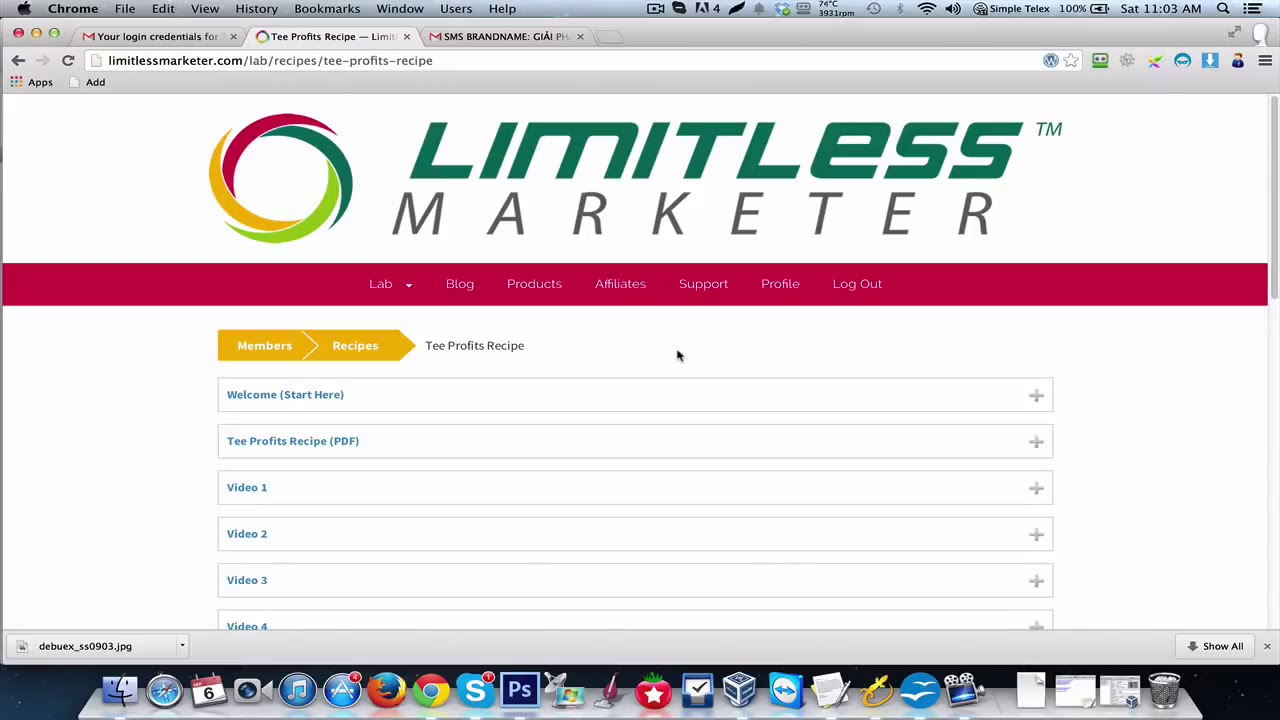This screenshot has width=1280, height=720.
Task: Open the Support link
Action: (x=703, y=284)
